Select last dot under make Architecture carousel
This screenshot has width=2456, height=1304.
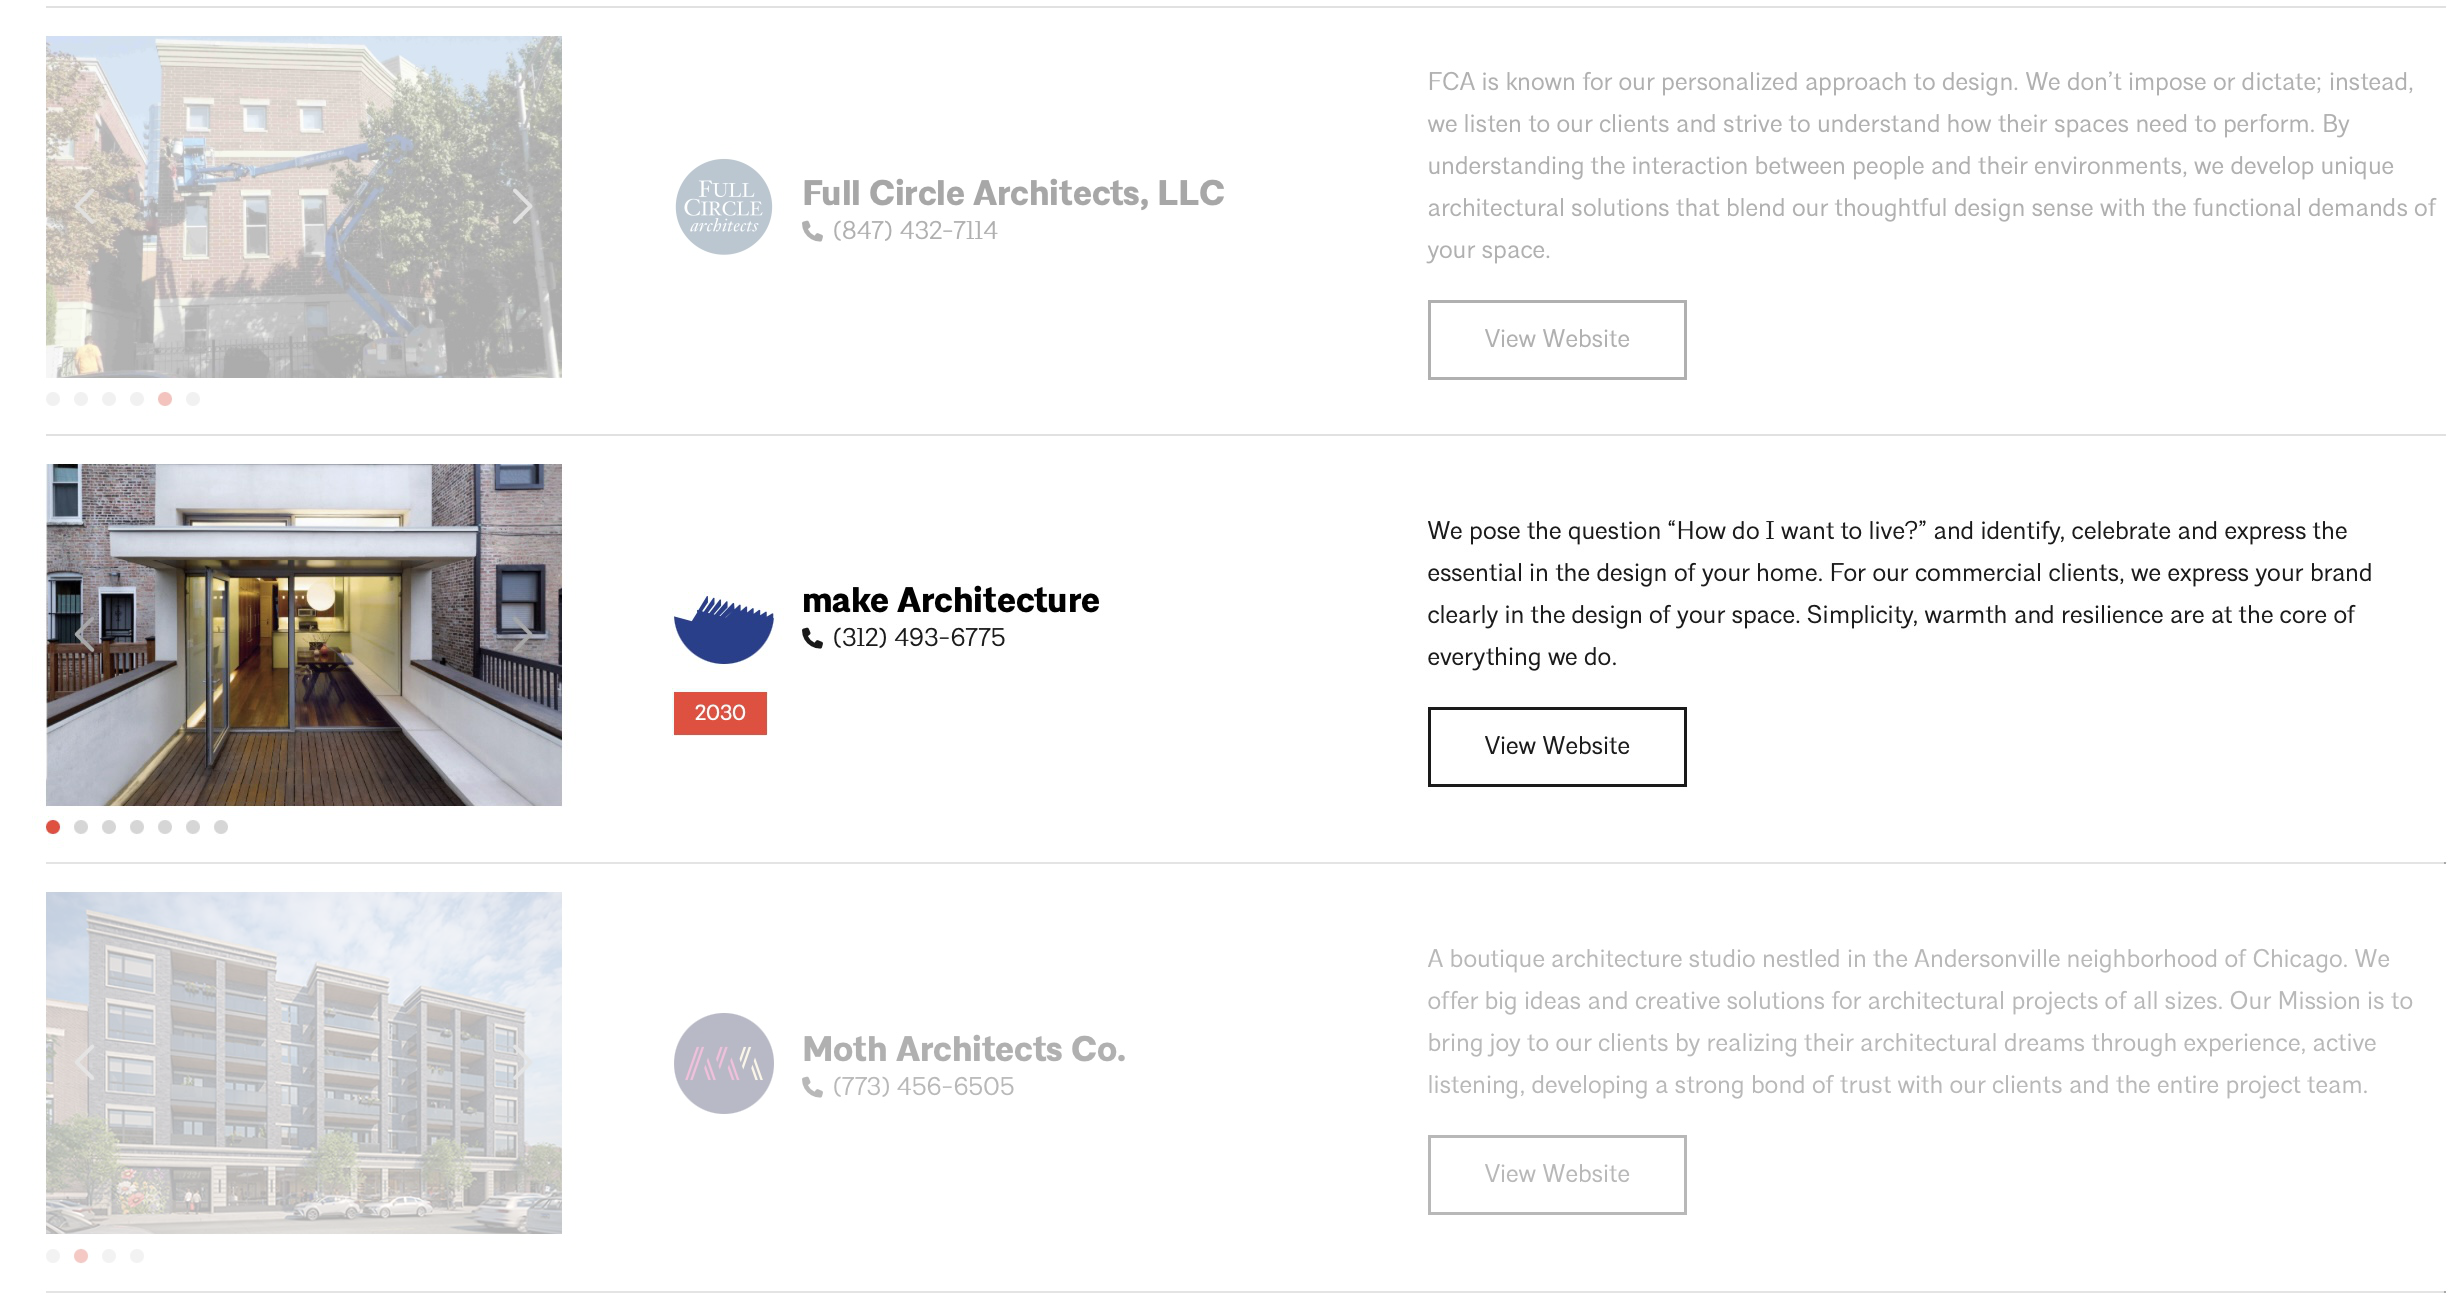[x=221, y=827]
